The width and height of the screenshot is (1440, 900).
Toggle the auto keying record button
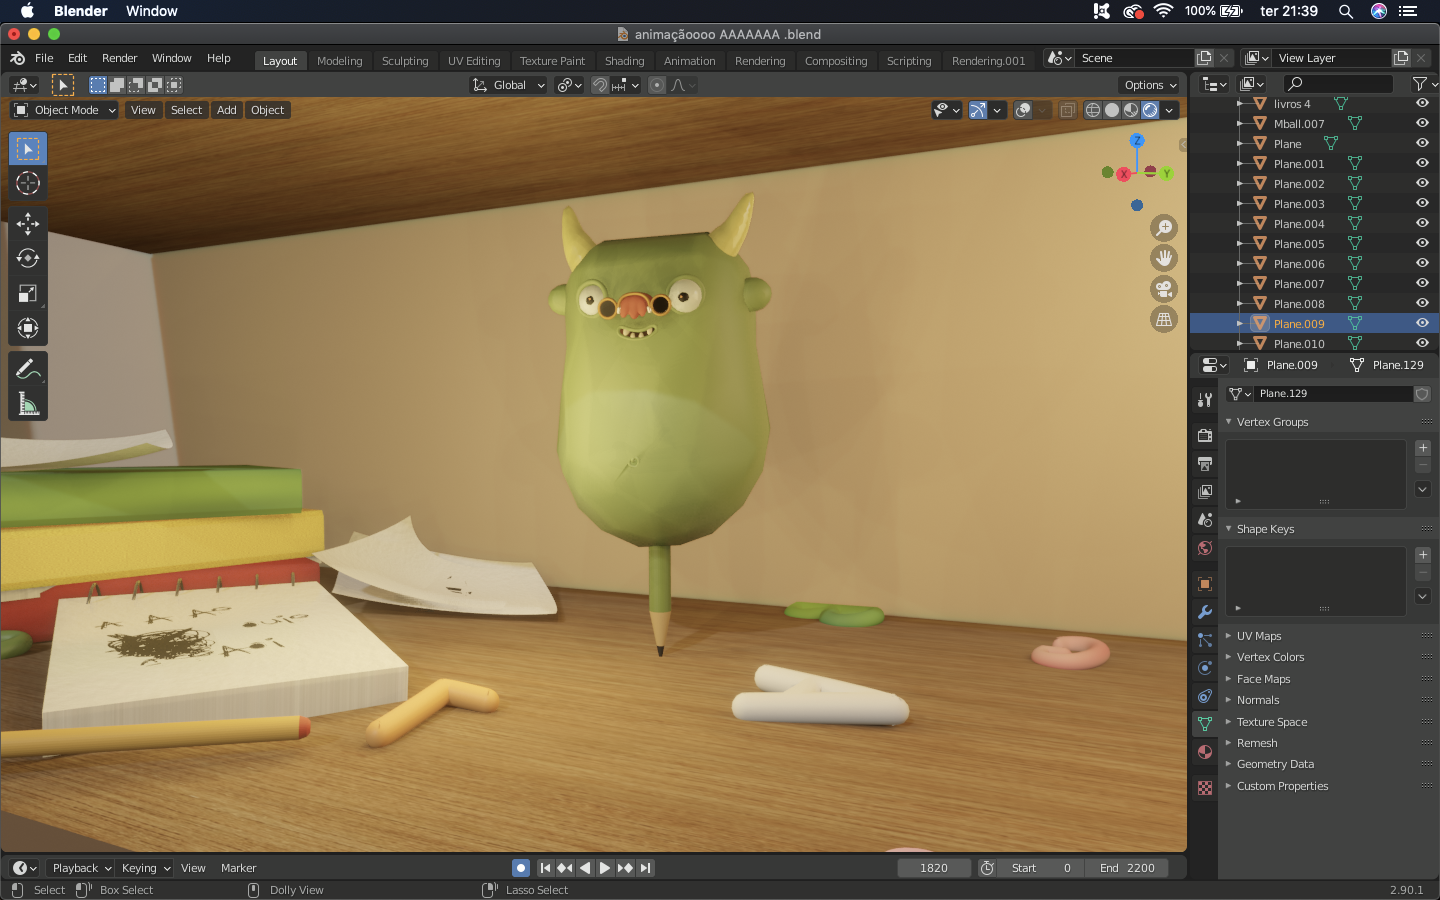pyautogui.click(x=520, y=868)
